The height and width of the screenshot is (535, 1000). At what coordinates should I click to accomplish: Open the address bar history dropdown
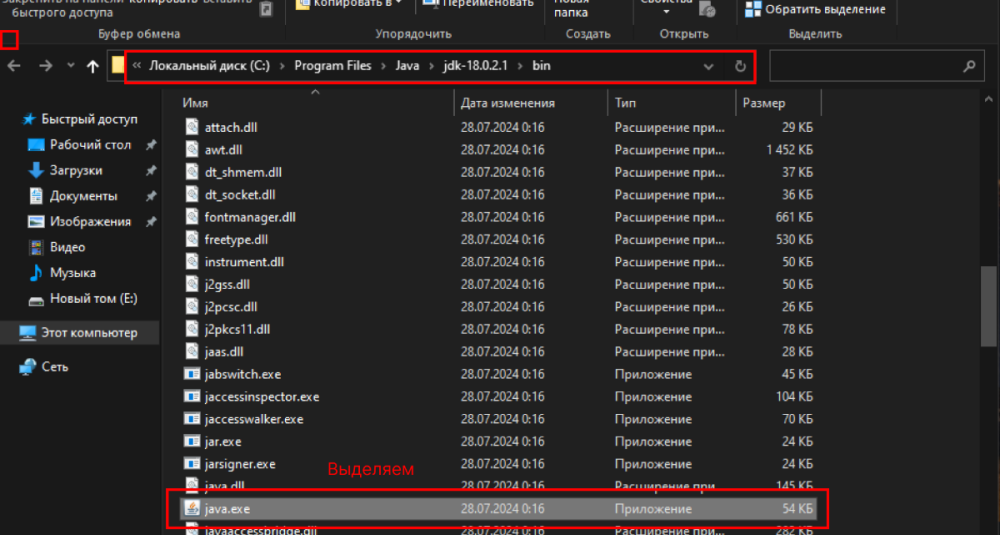point(708,66)
